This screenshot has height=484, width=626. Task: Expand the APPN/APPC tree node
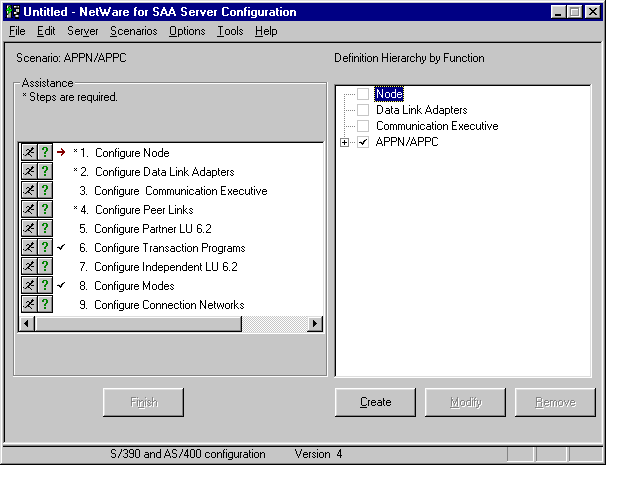345,142
